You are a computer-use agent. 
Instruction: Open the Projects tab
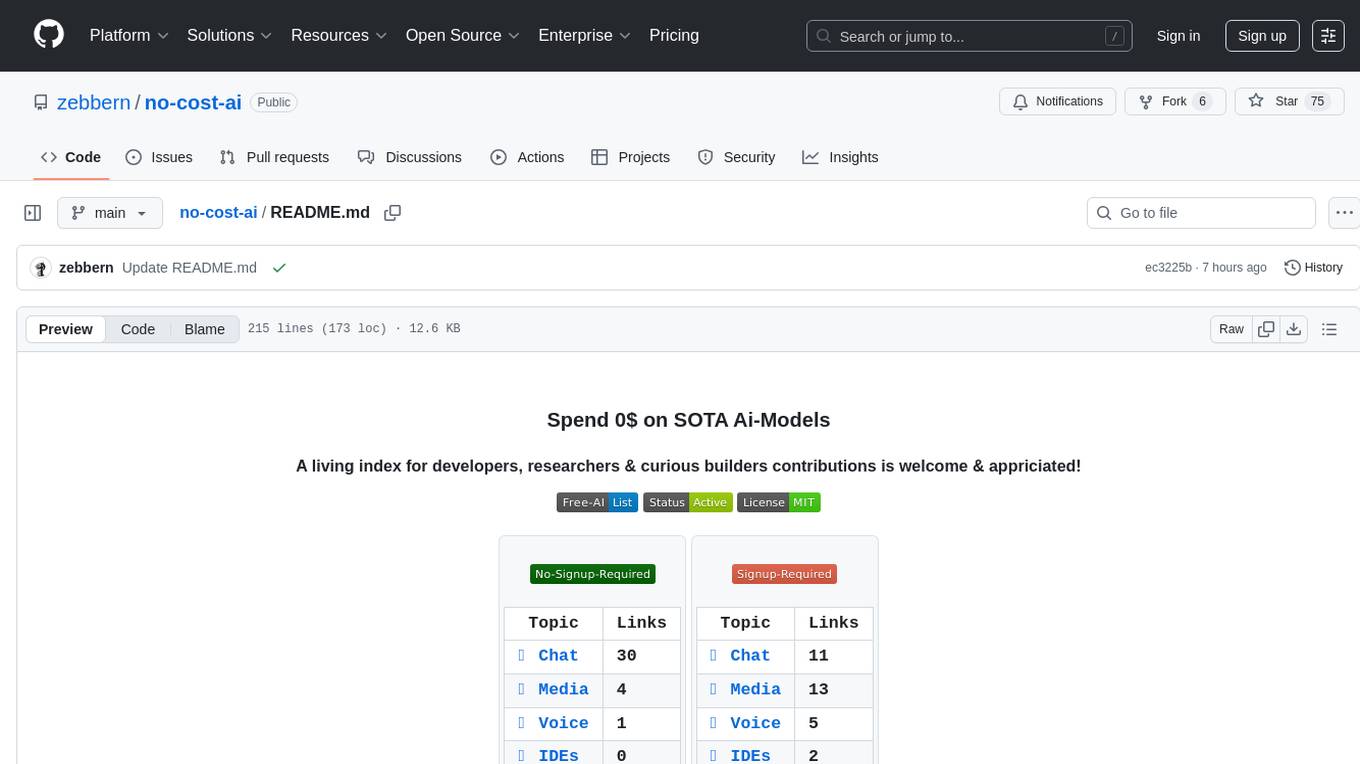click(630, 157)
